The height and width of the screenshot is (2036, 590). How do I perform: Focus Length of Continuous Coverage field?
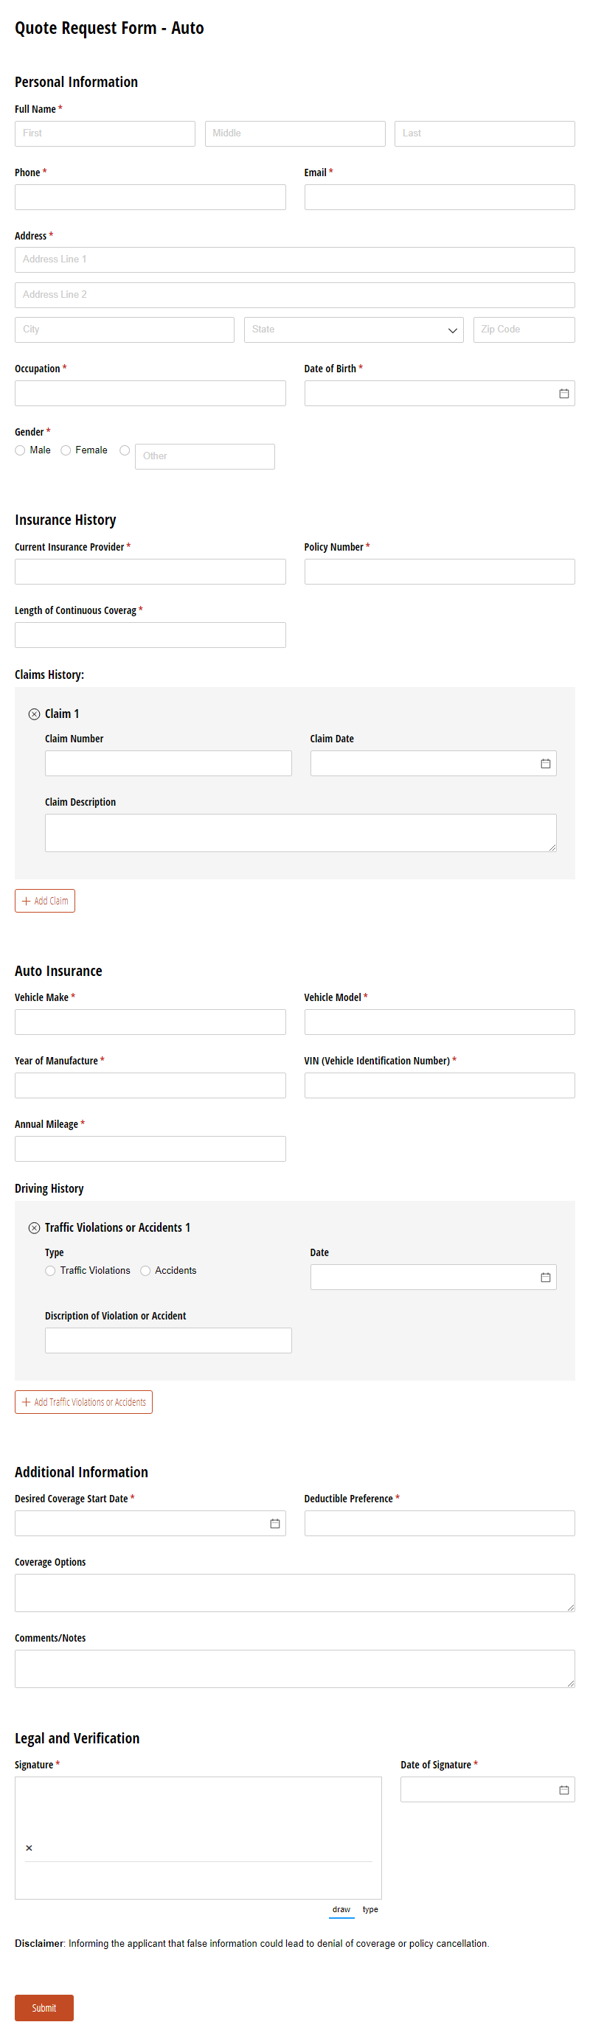point(150,635)
